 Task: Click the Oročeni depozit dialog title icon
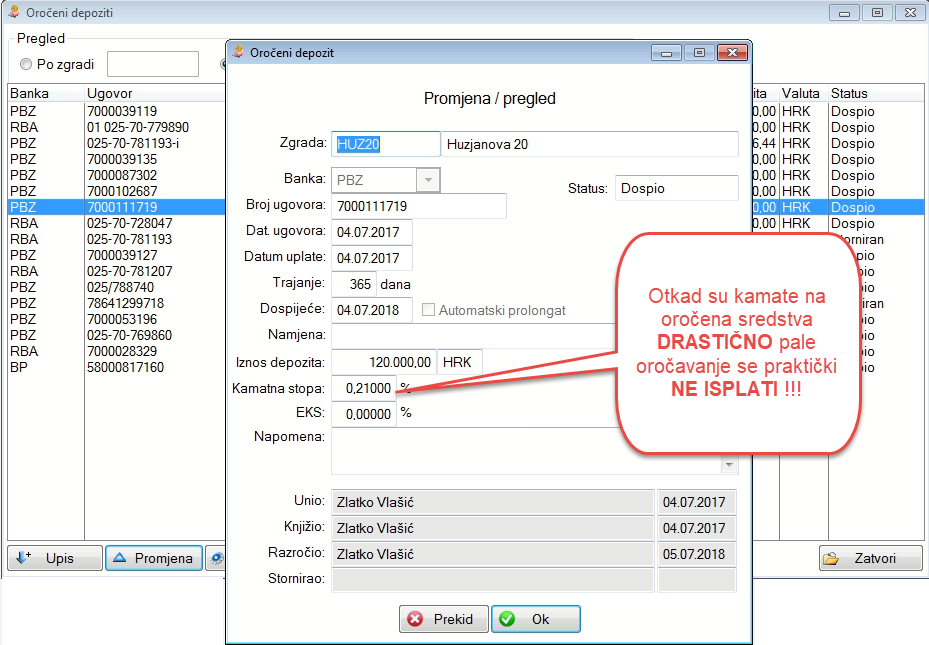[238, 52]
